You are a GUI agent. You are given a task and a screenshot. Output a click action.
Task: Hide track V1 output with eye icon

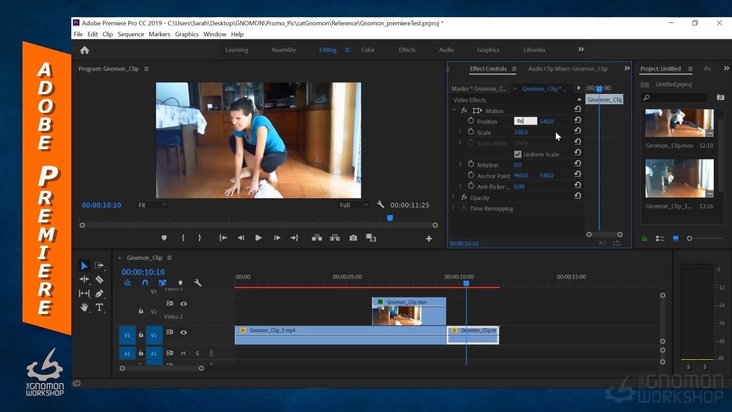(x=183, y=332)
